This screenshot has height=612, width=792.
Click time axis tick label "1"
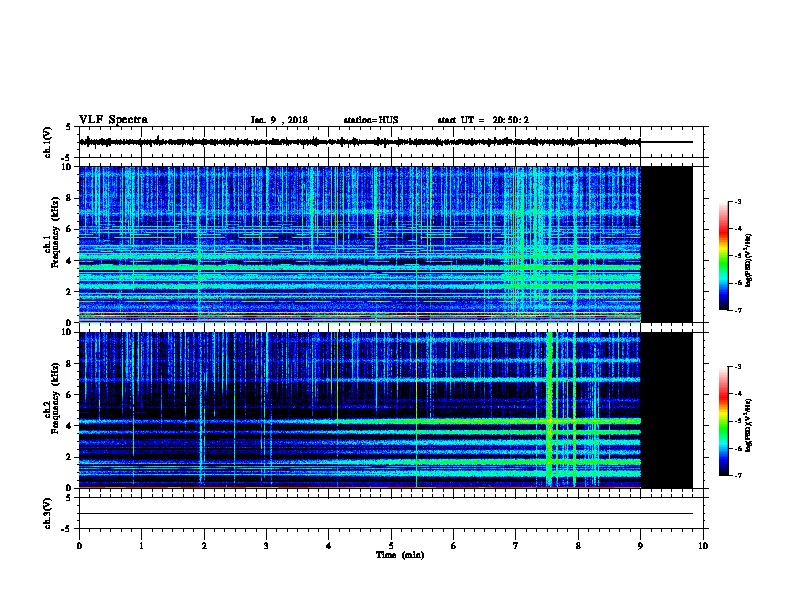141,545
